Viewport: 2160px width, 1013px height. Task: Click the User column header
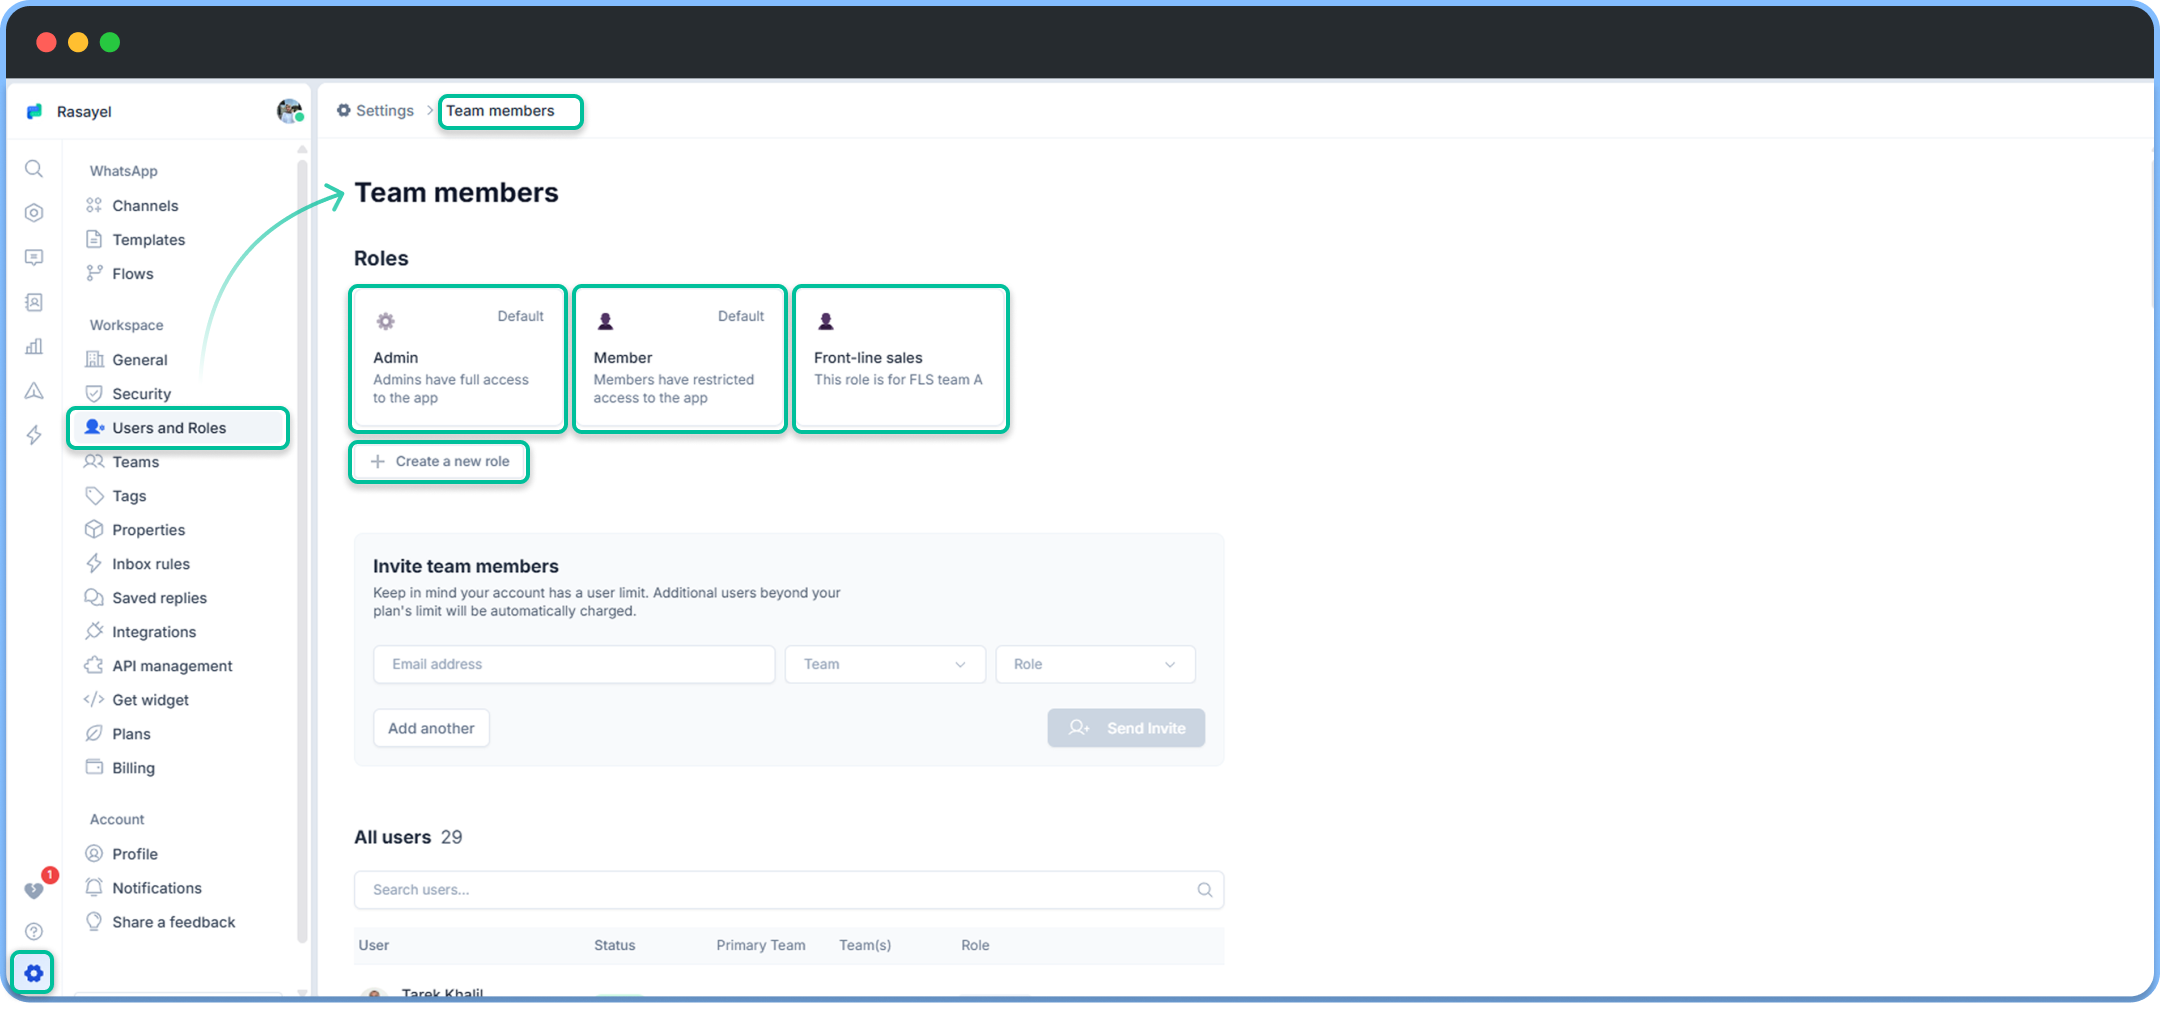[x=374, y=945]
